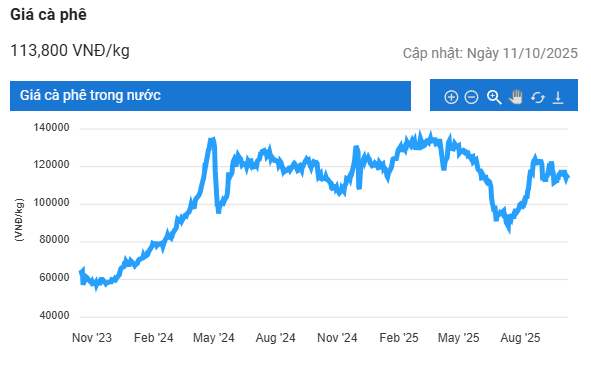Image resolution: width=591 pixels, height=370 pixels.
Task: Download the chart via download icon
Action: pos(558,97)
